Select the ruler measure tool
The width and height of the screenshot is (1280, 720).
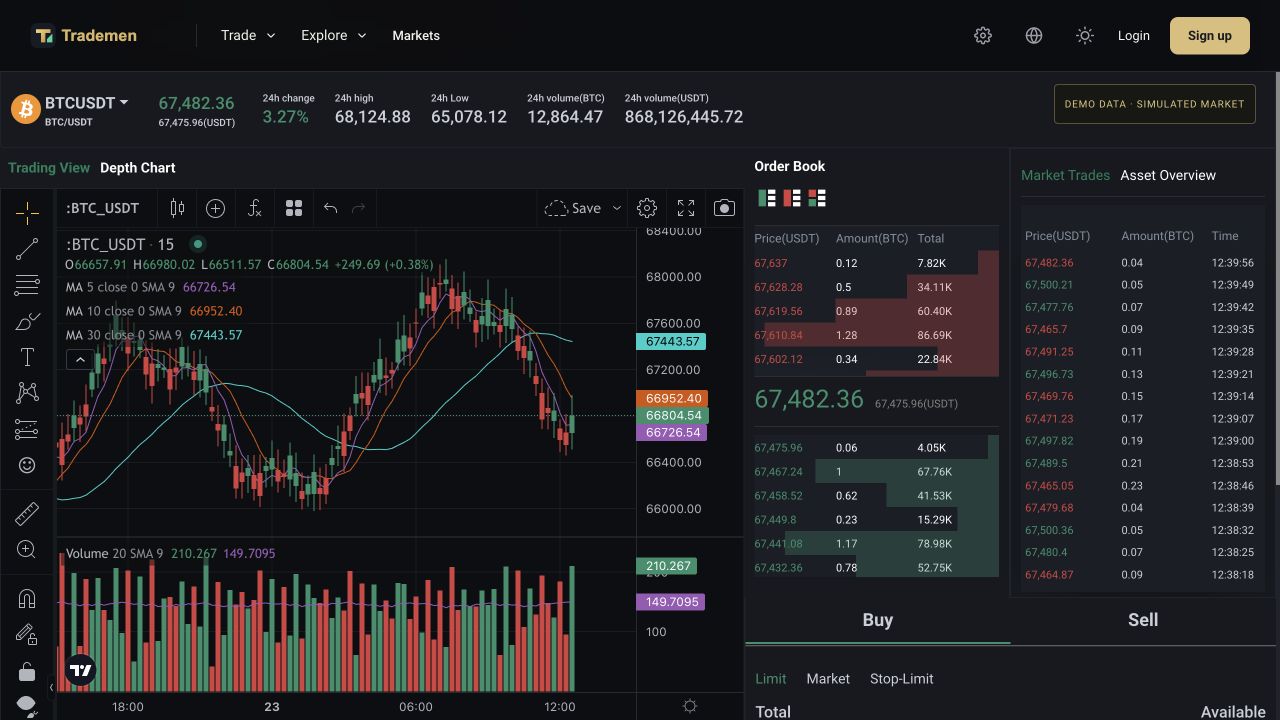[27, 514]
